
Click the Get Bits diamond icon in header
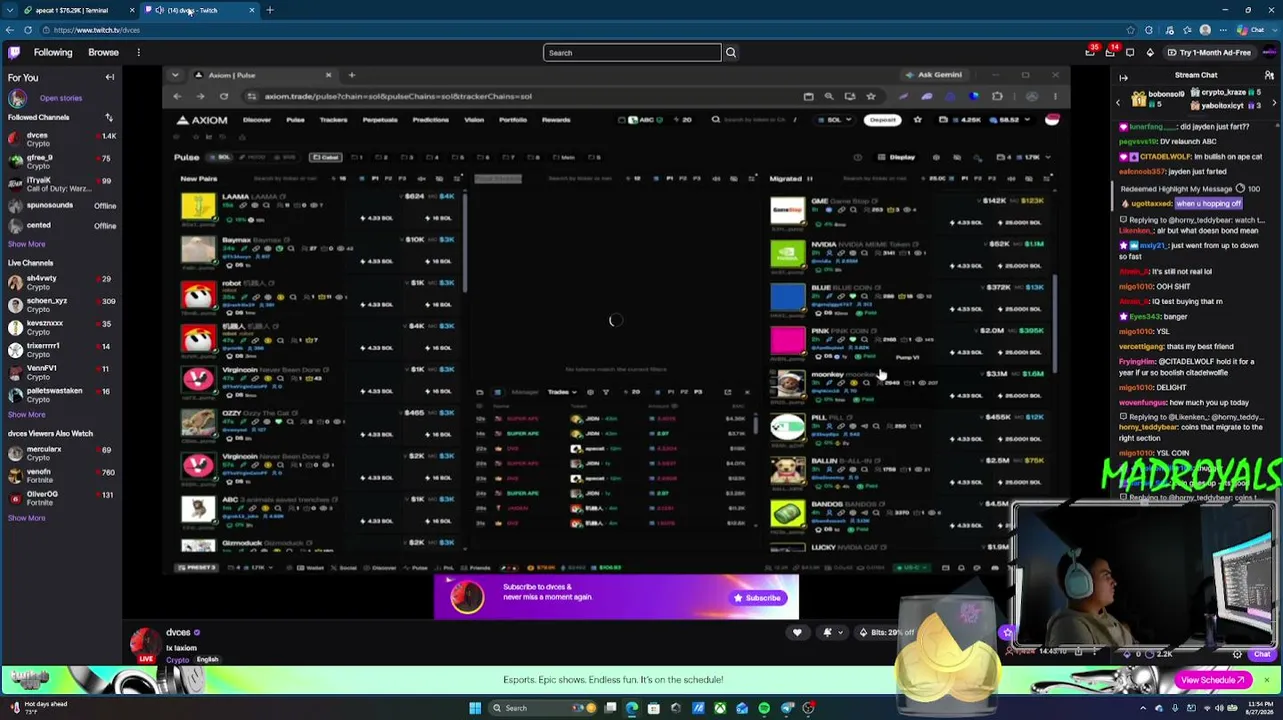tap(1150, 53)
